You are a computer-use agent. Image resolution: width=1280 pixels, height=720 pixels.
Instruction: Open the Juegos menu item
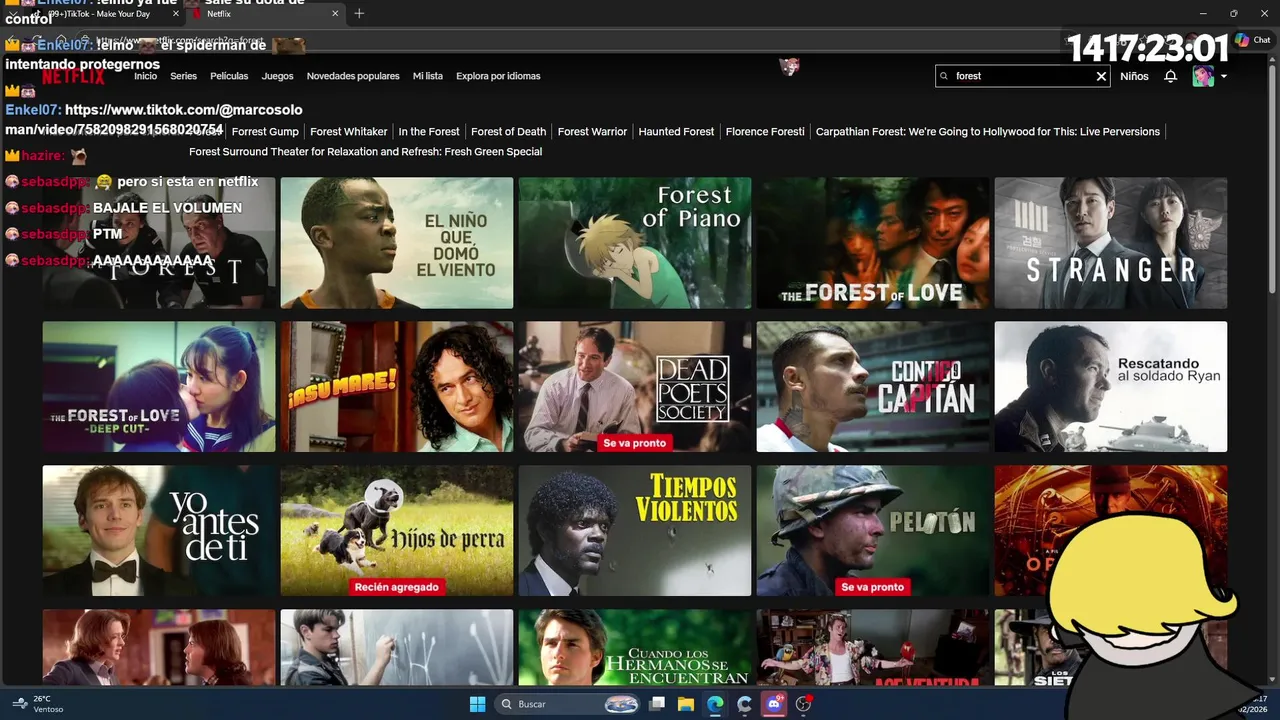pyautogui.click(x=278, y=76)
